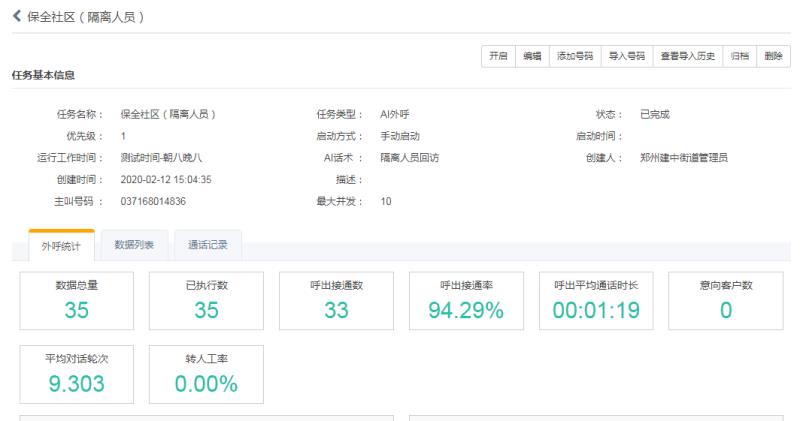Click the AI话术 value 隔离人员回访
This screenshot has height=421, width=800.
(409, 157)
